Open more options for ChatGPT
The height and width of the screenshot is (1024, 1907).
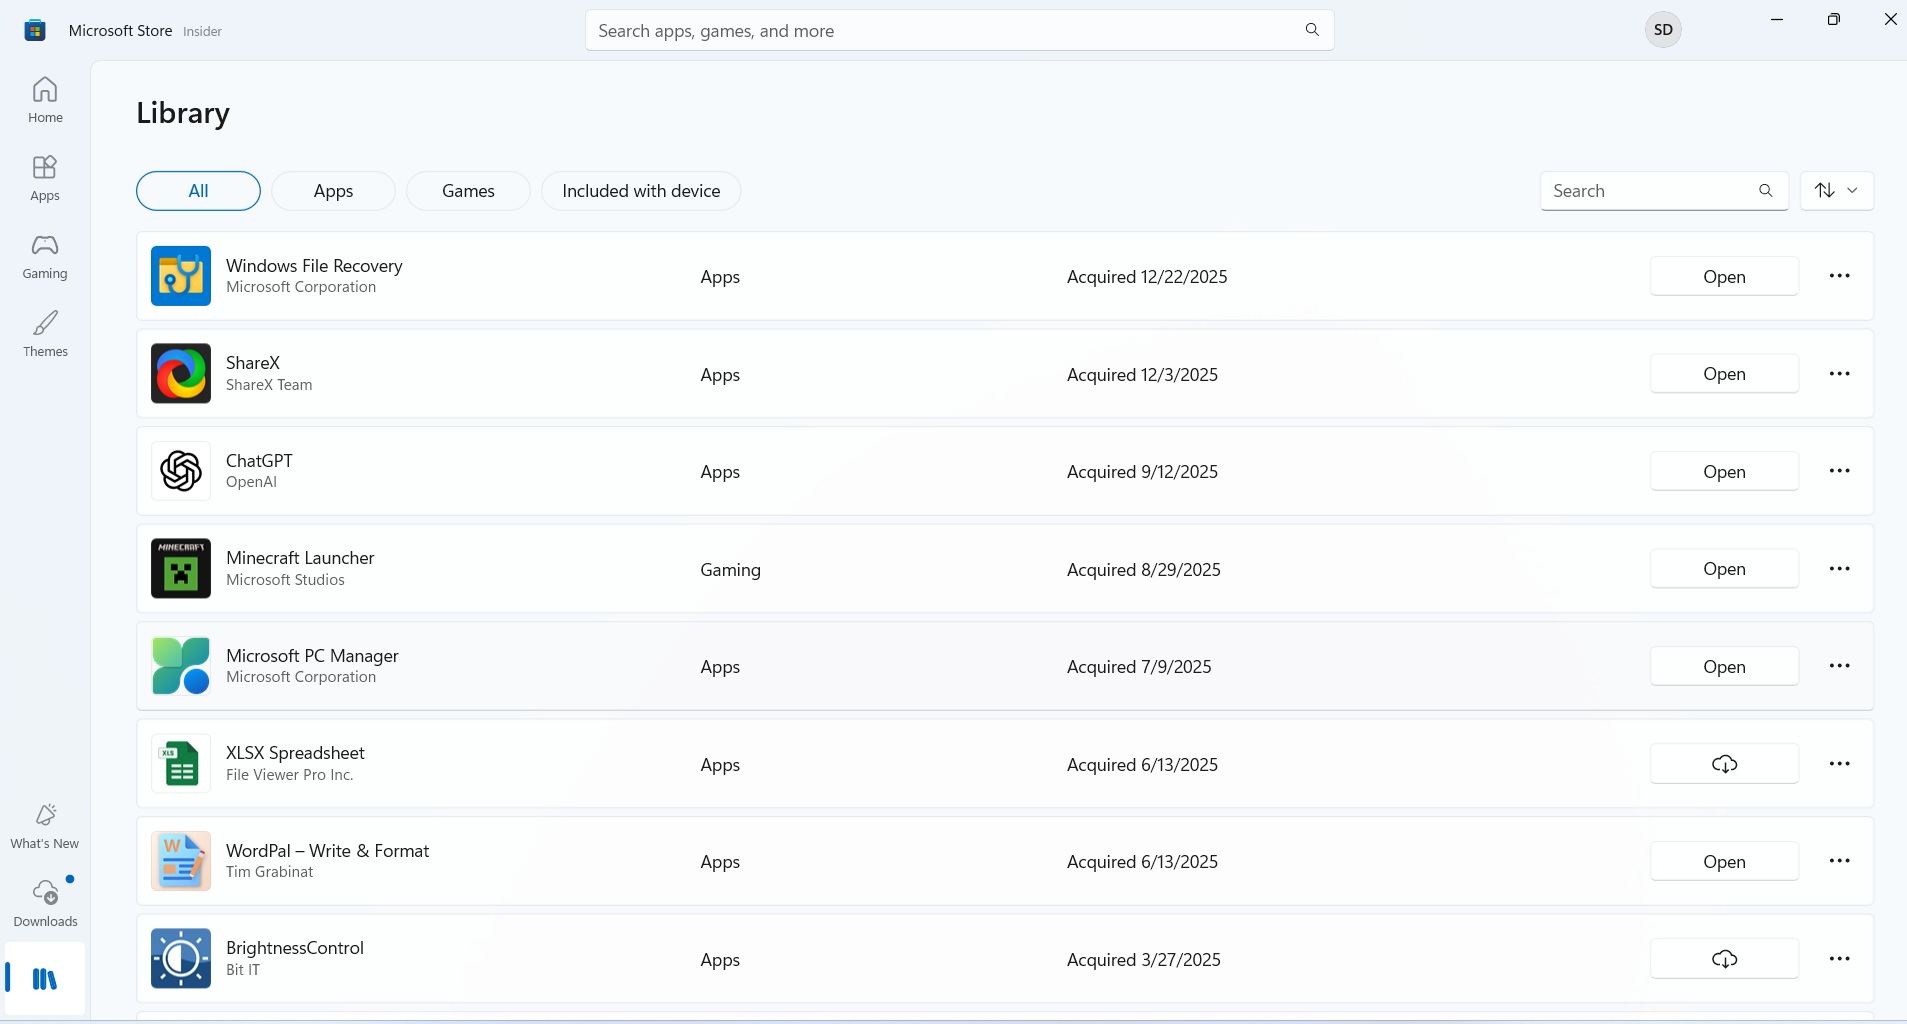click(x=1839, y=471)
